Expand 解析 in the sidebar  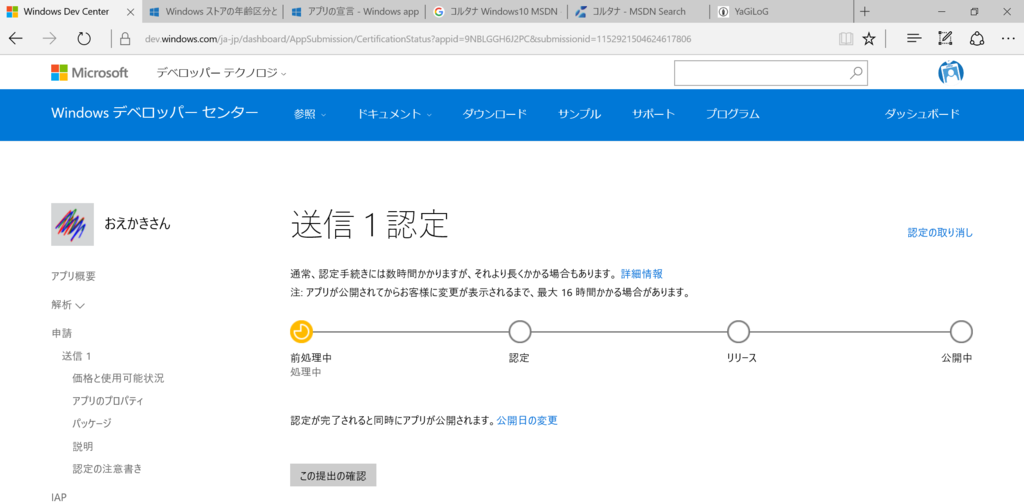(68, 305)
